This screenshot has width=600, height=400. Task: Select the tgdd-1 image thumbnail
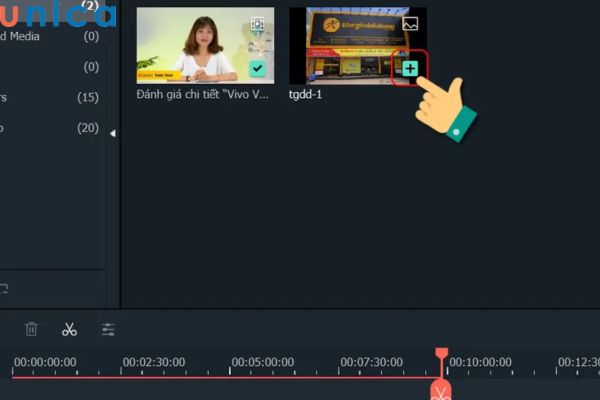coord(358,45)
